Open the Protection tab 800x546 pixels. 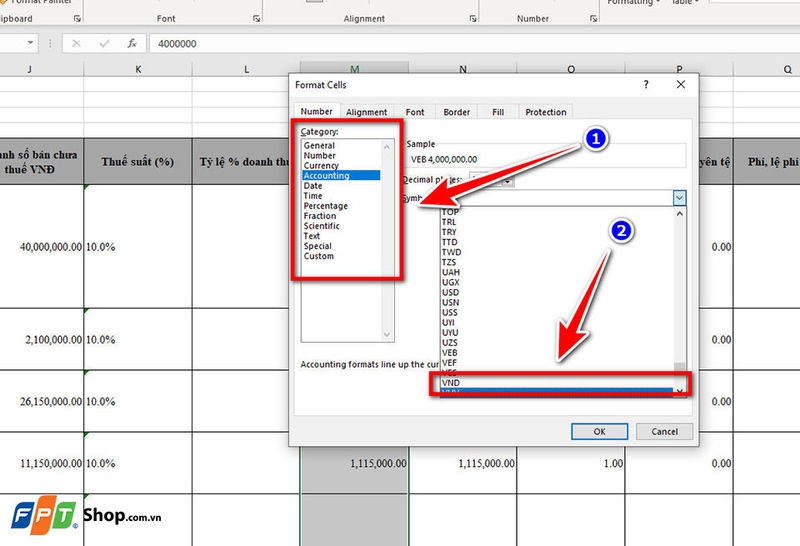click(x=545, y=112)
